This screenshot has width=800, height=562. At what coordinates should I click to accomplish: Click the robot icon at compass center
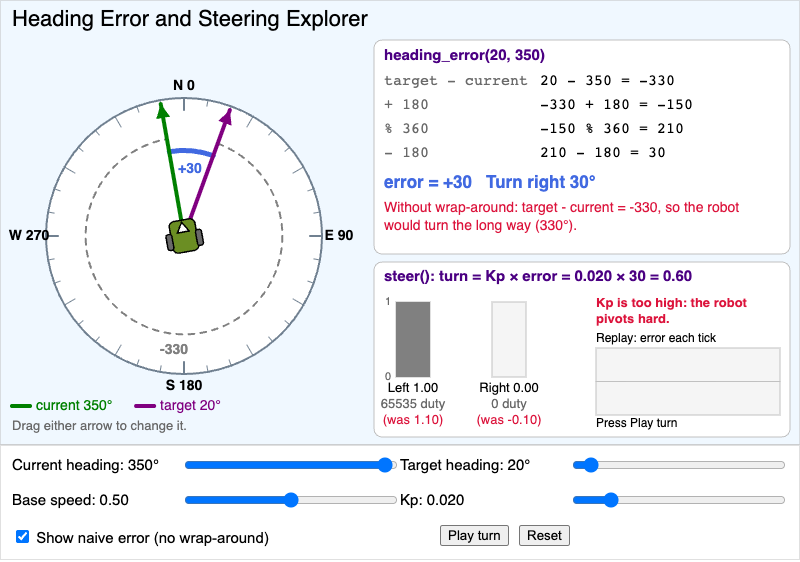184,236
